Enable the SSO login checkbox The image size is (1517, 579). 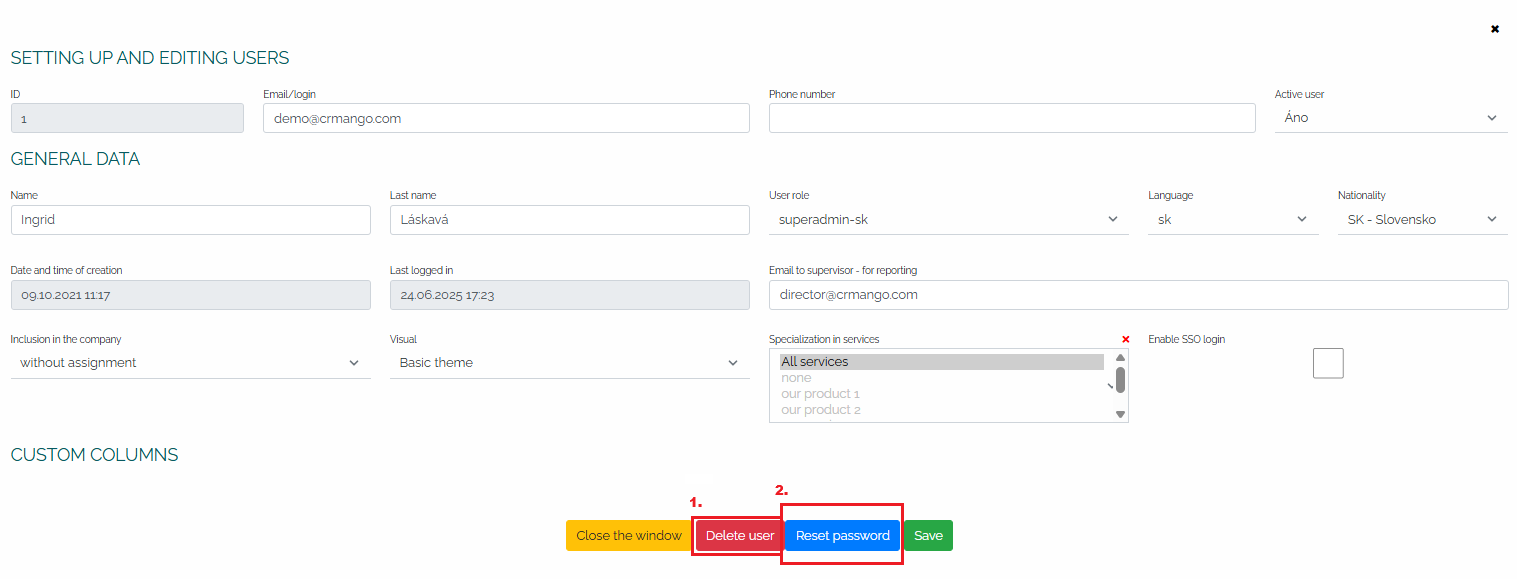1328,363
